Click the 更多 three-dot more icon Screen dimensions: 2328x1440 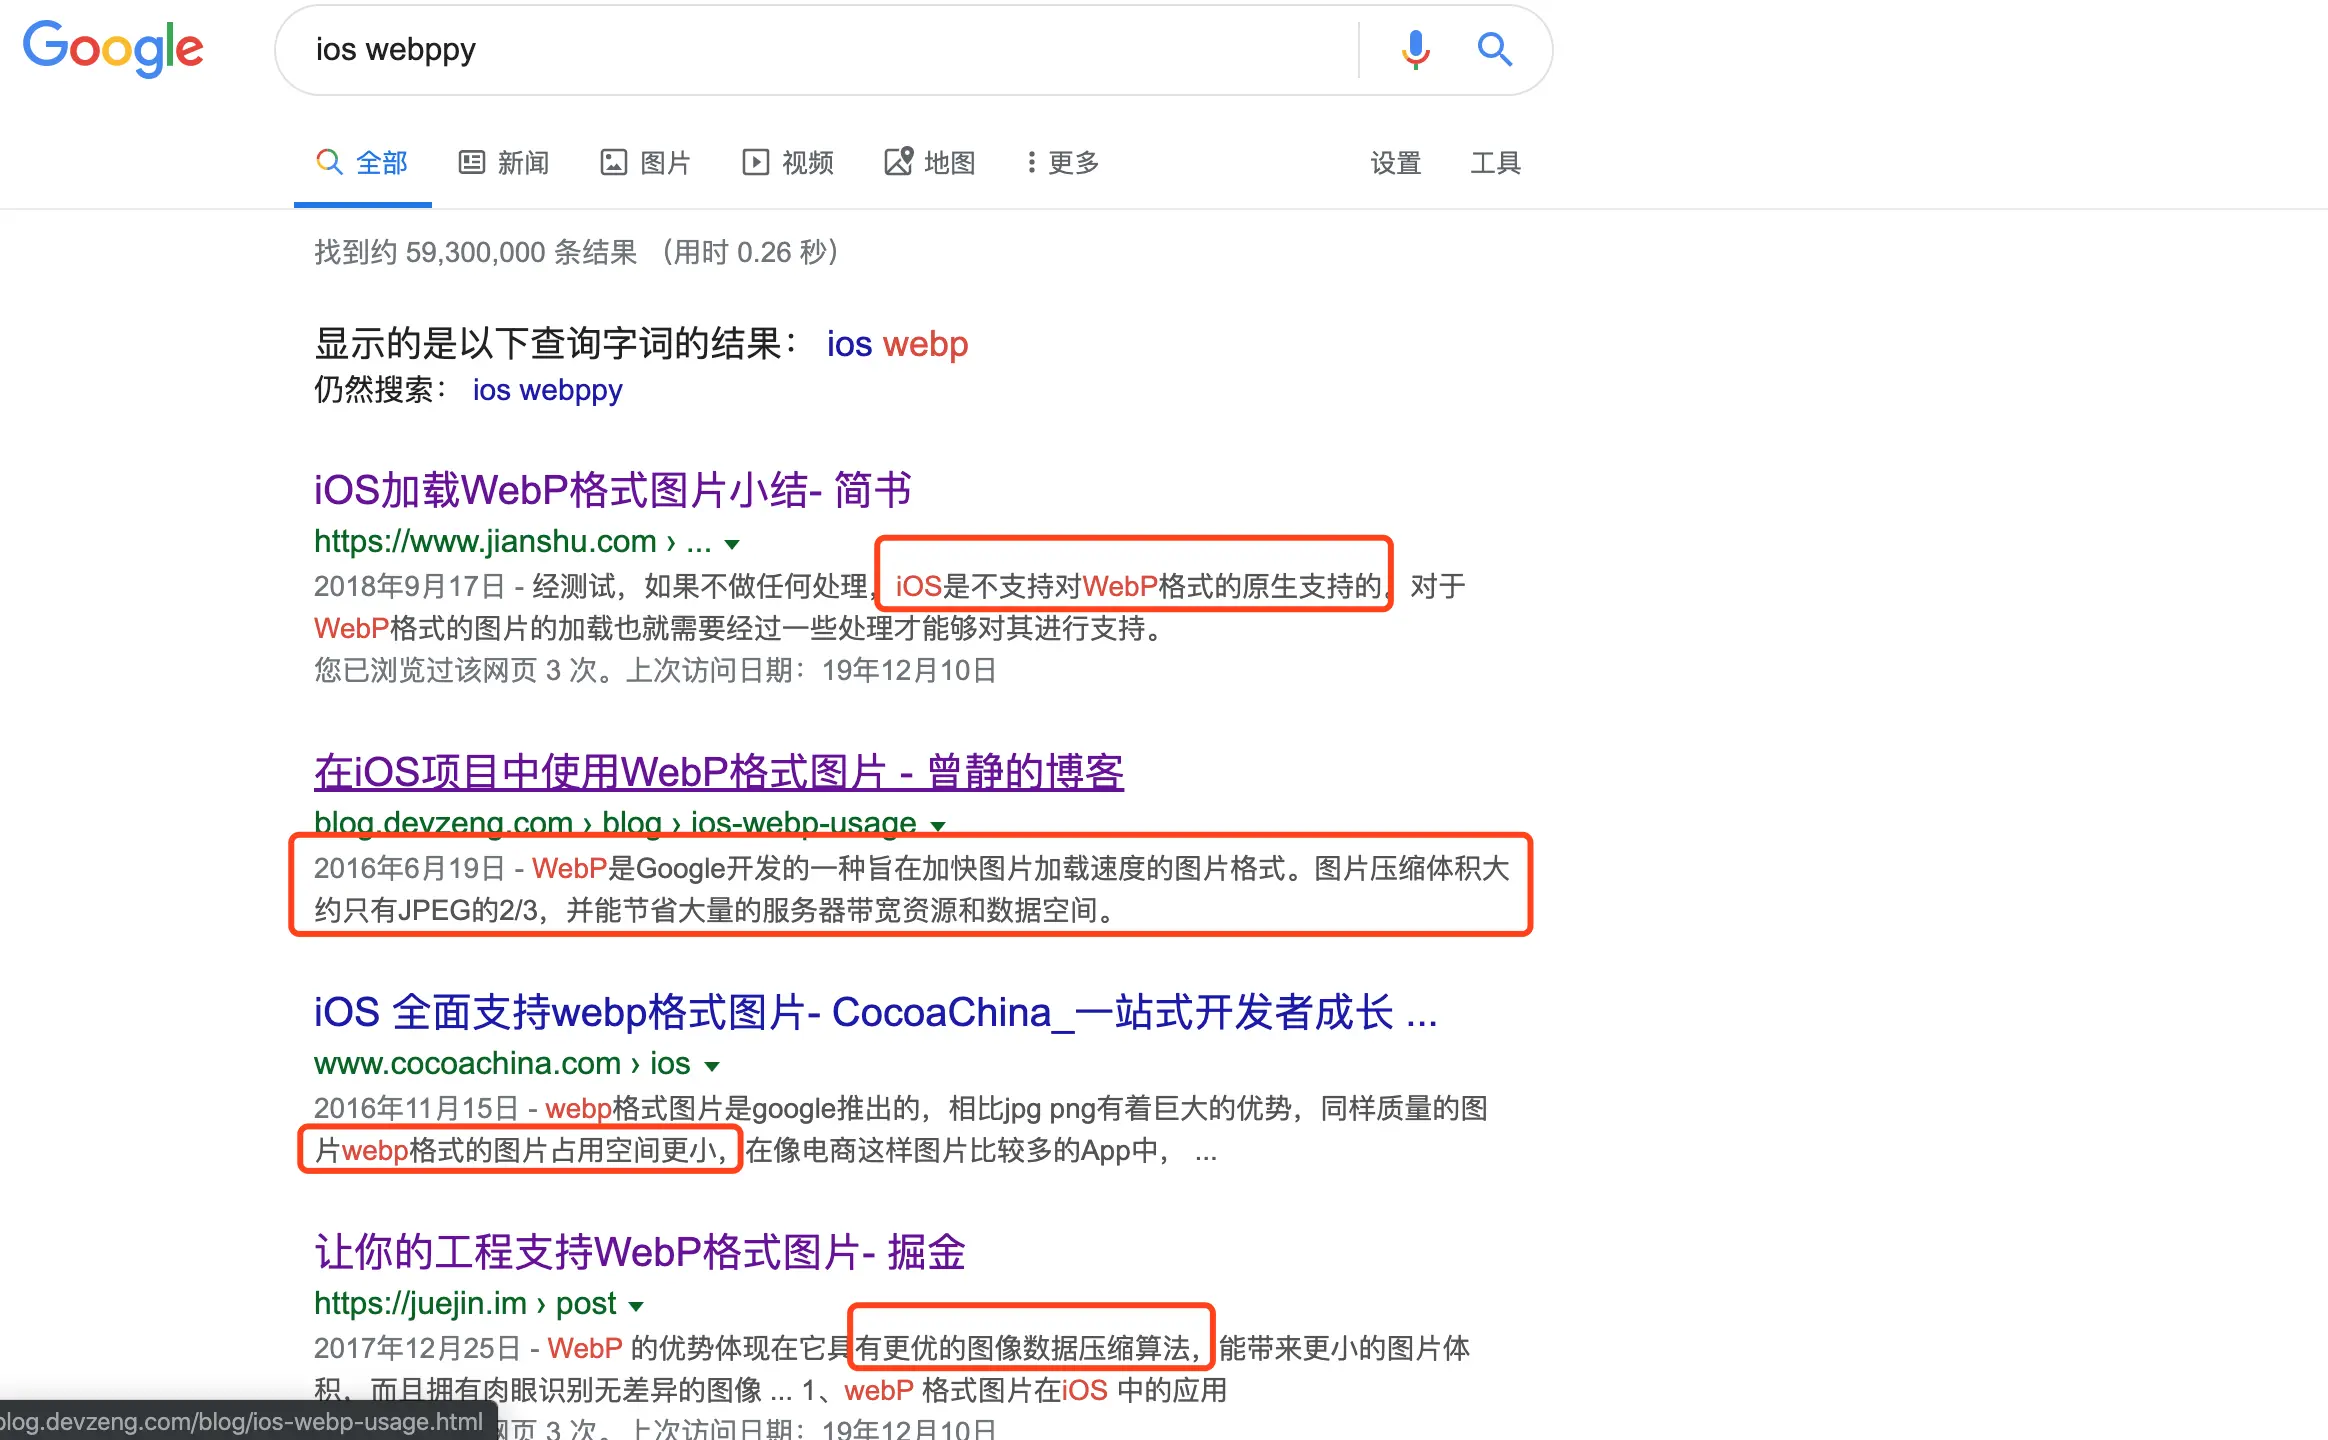tap(1031, 161)
